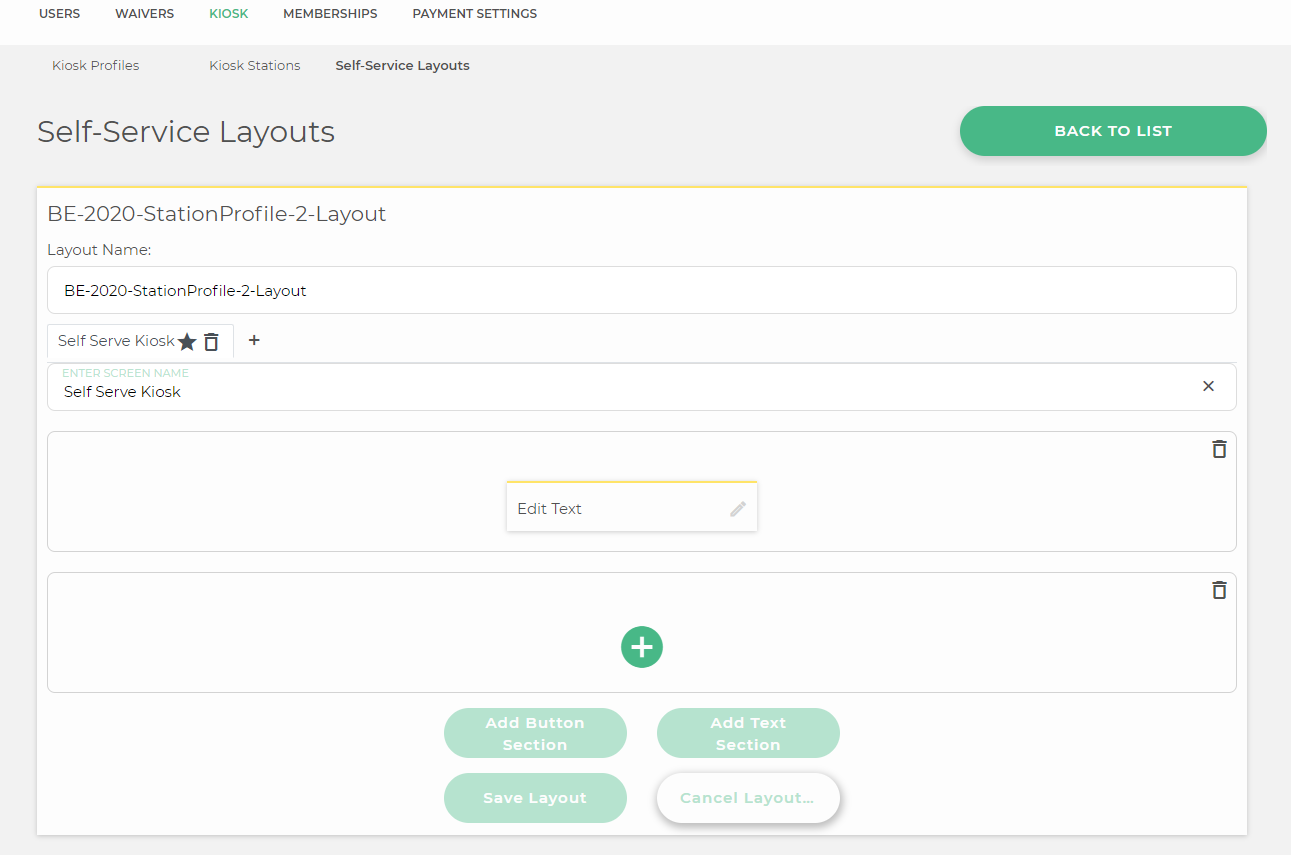
Task: Click the pencil icon beside Edit Text
Action: (x=738, y=509)
